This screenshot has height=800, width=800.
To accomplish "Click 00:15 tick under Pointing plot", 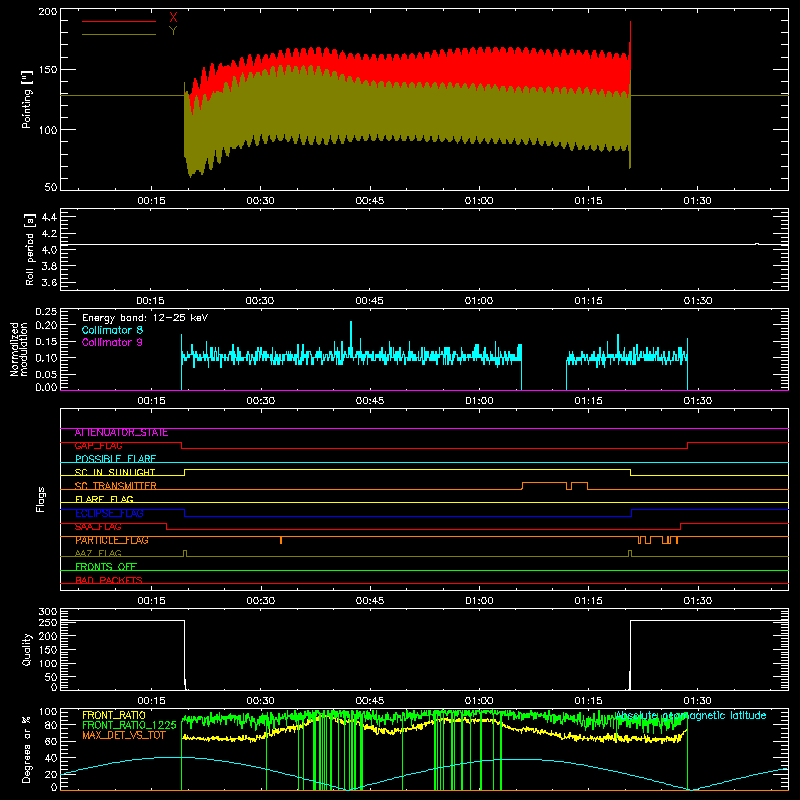I will (x=151, y=201).
